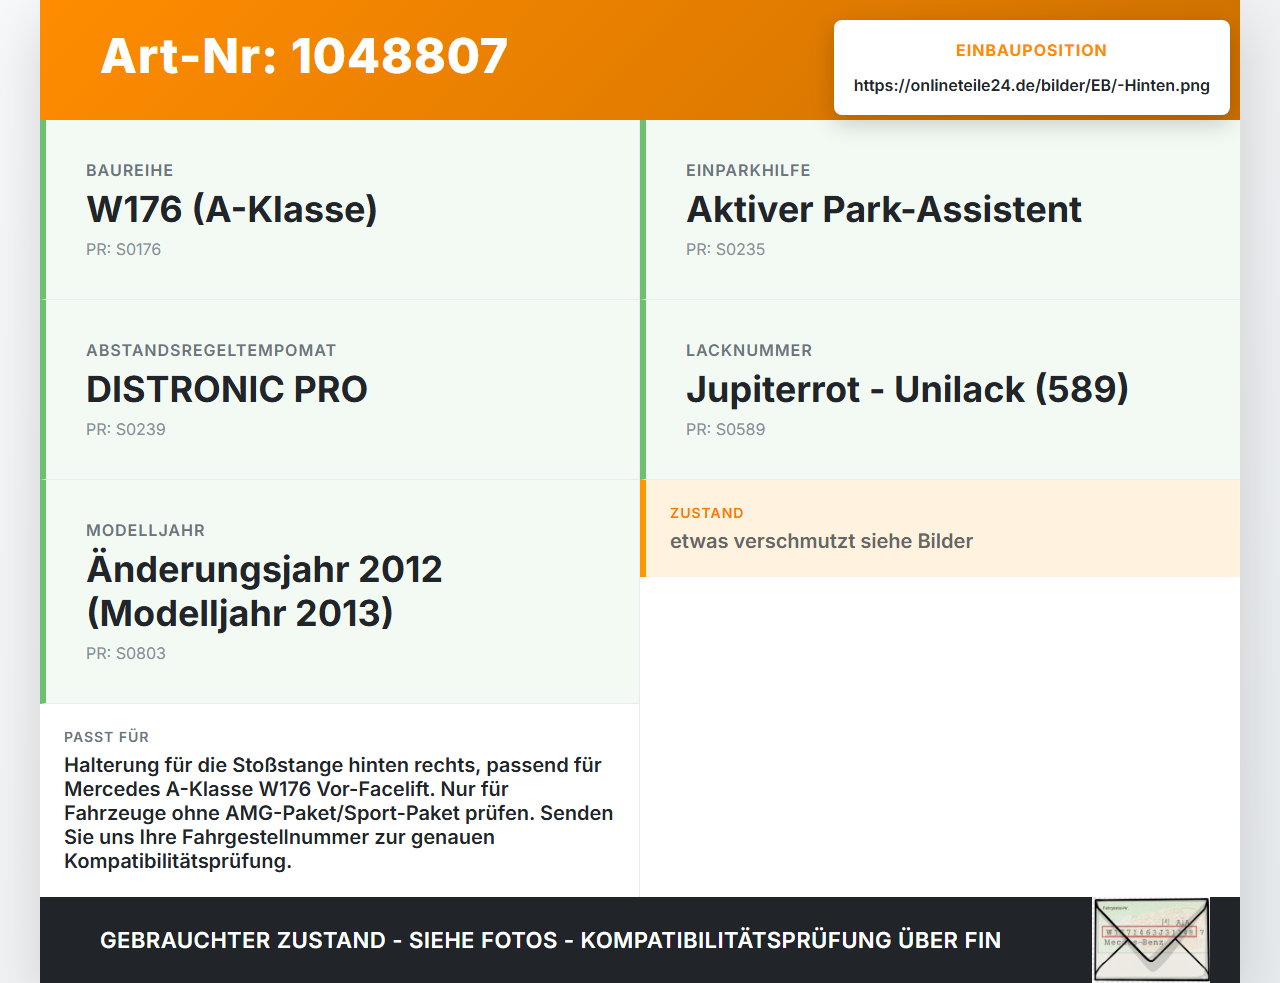Select the Aktiver Park-Assistent card
The width and height of the screenshot is (1280, 983).
point(940,210)
